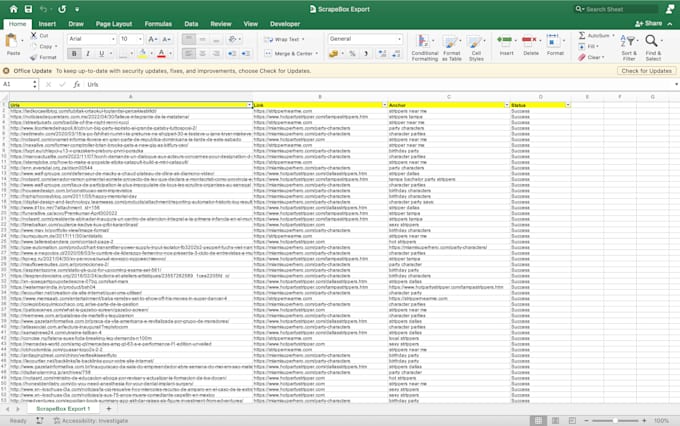Click the Delete cells icon

click(x=529, y=40)
